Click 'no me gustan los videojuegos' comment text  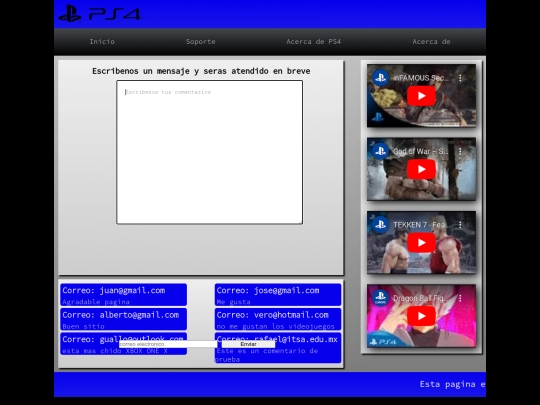pyautogui.click(x=276, y=326)
